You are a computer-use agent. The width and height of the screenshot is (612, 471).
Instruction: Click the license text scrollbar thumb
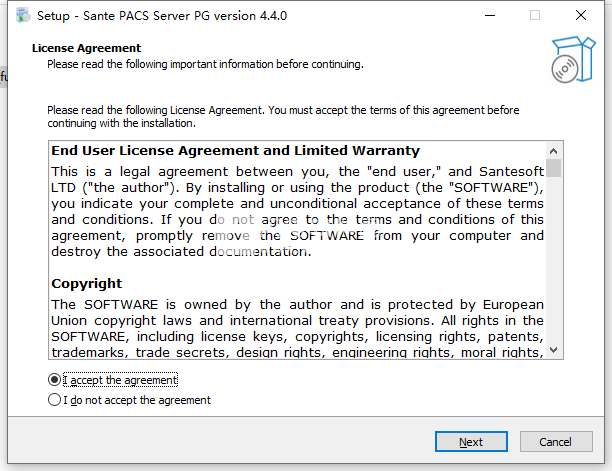pyautogui.click(x=554, y=168)
